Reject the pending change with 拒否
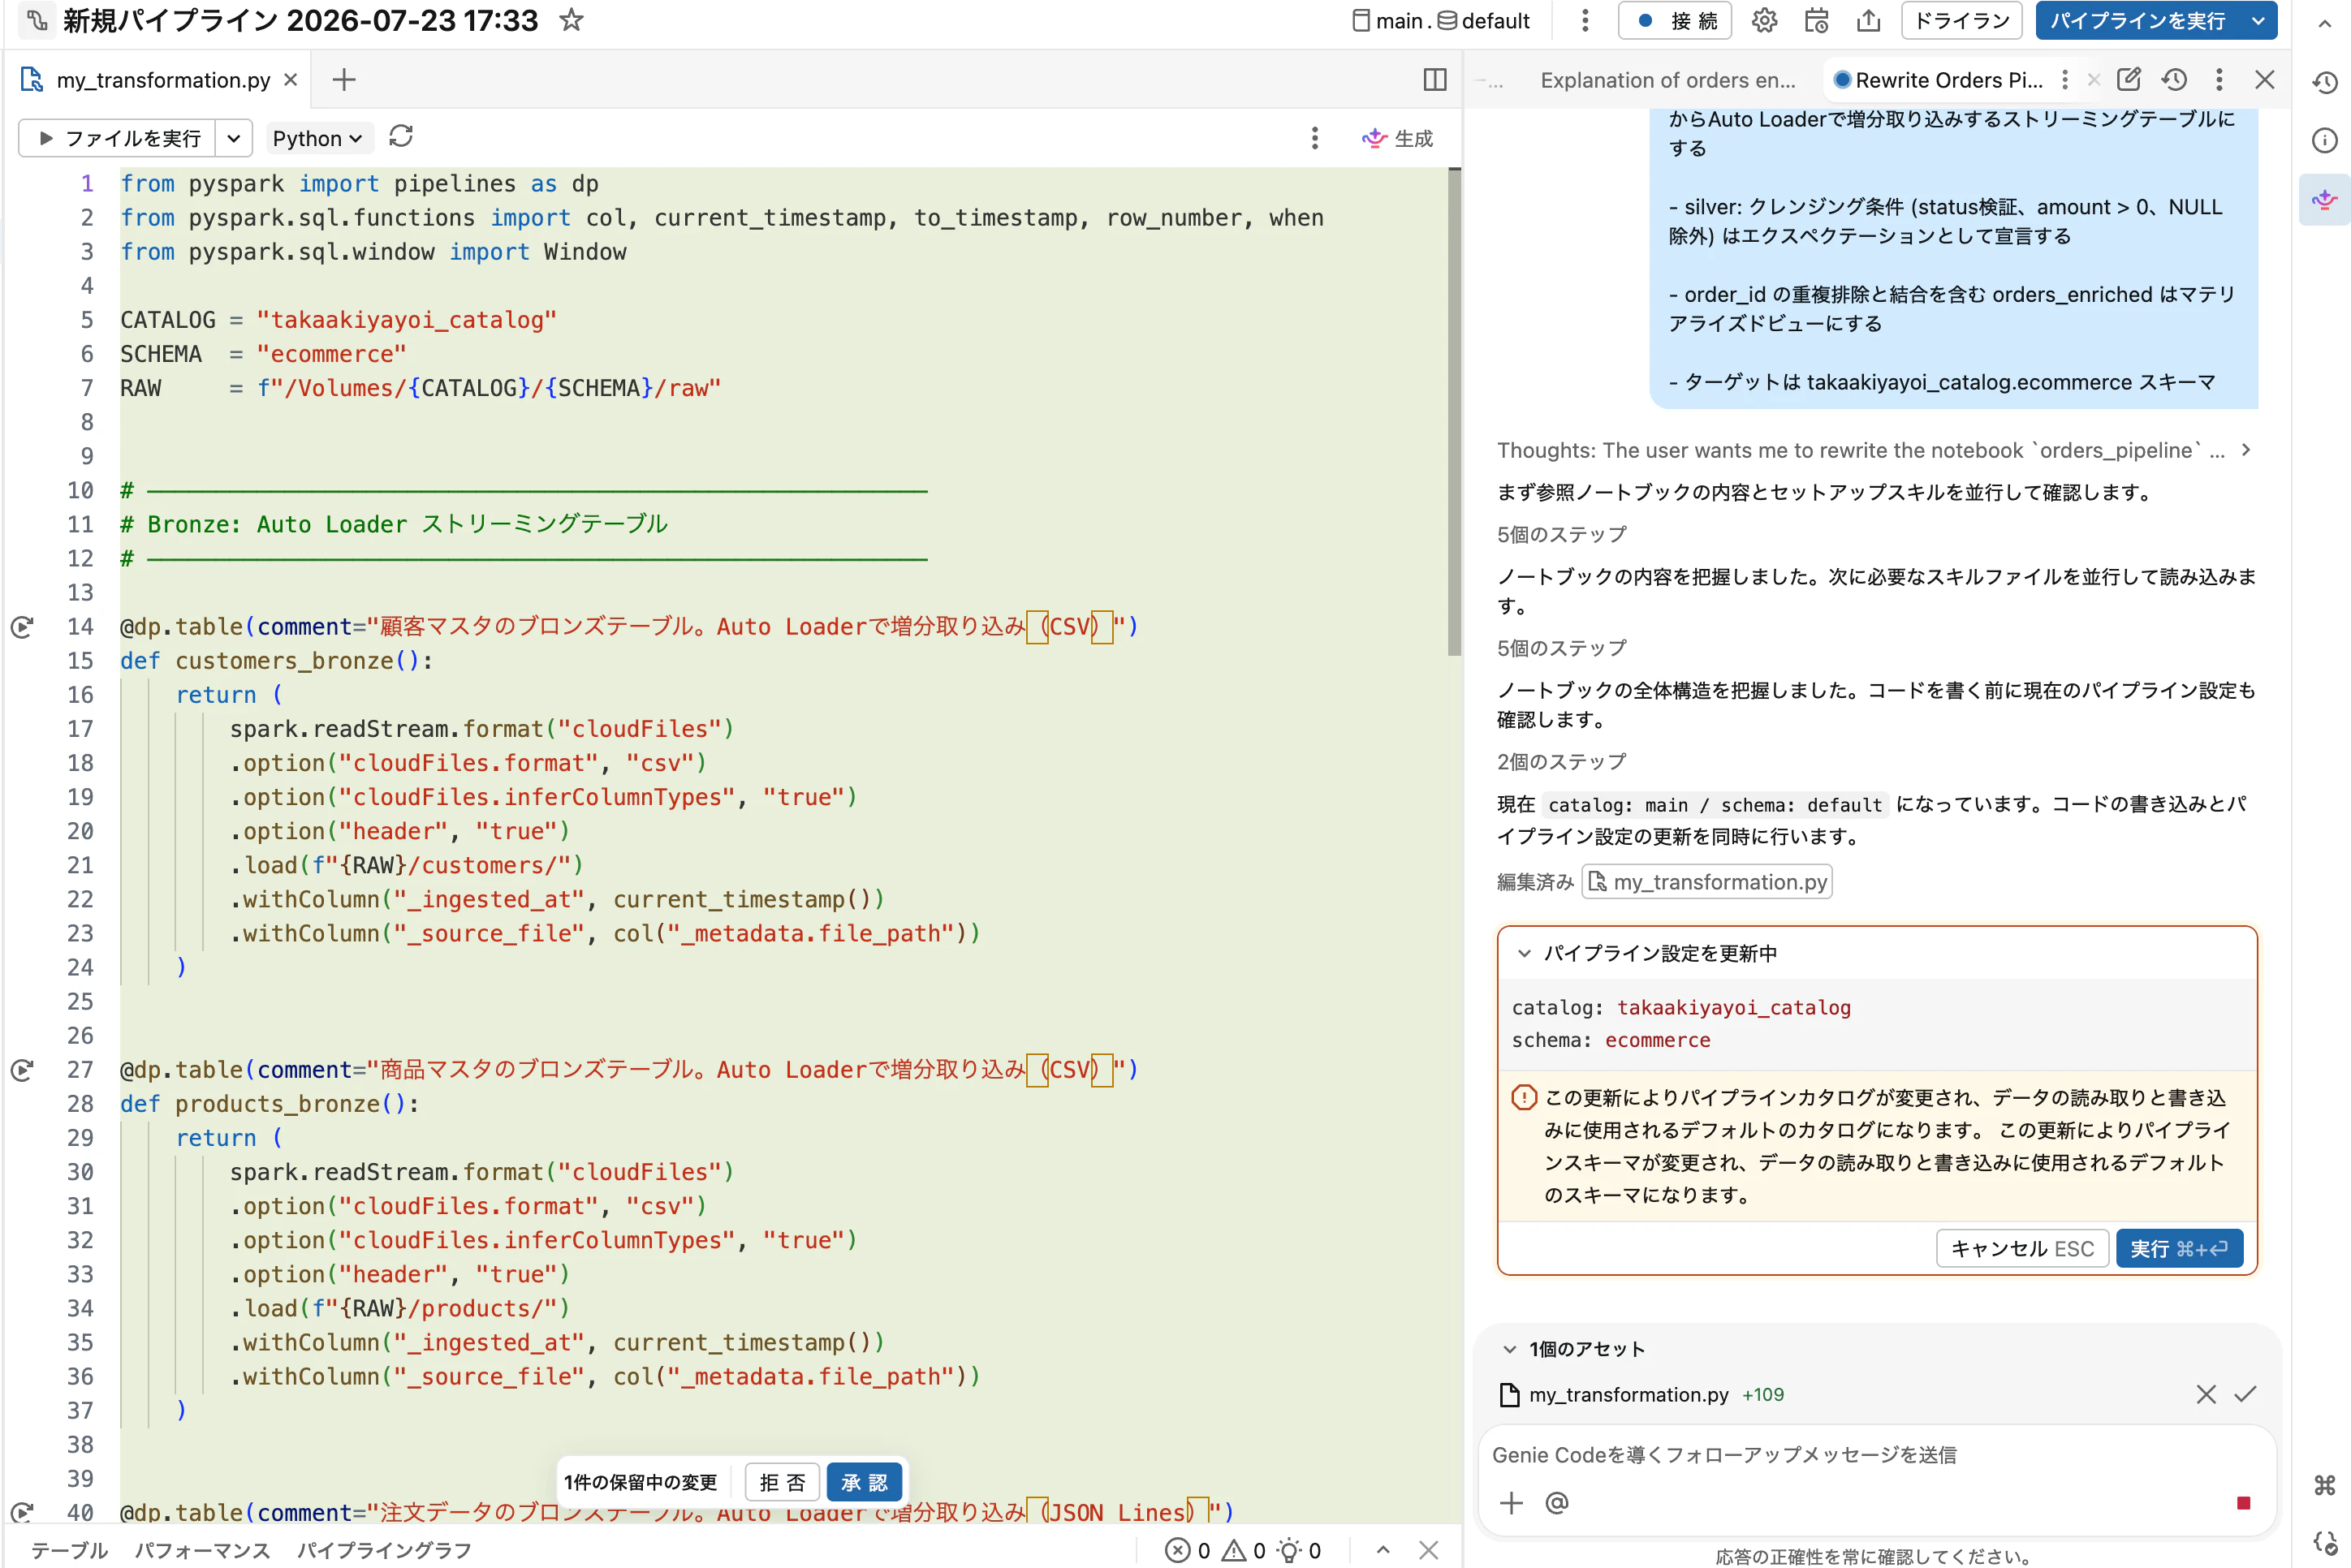This screenshot has width=2351, height=1568. pos(782,1482)
